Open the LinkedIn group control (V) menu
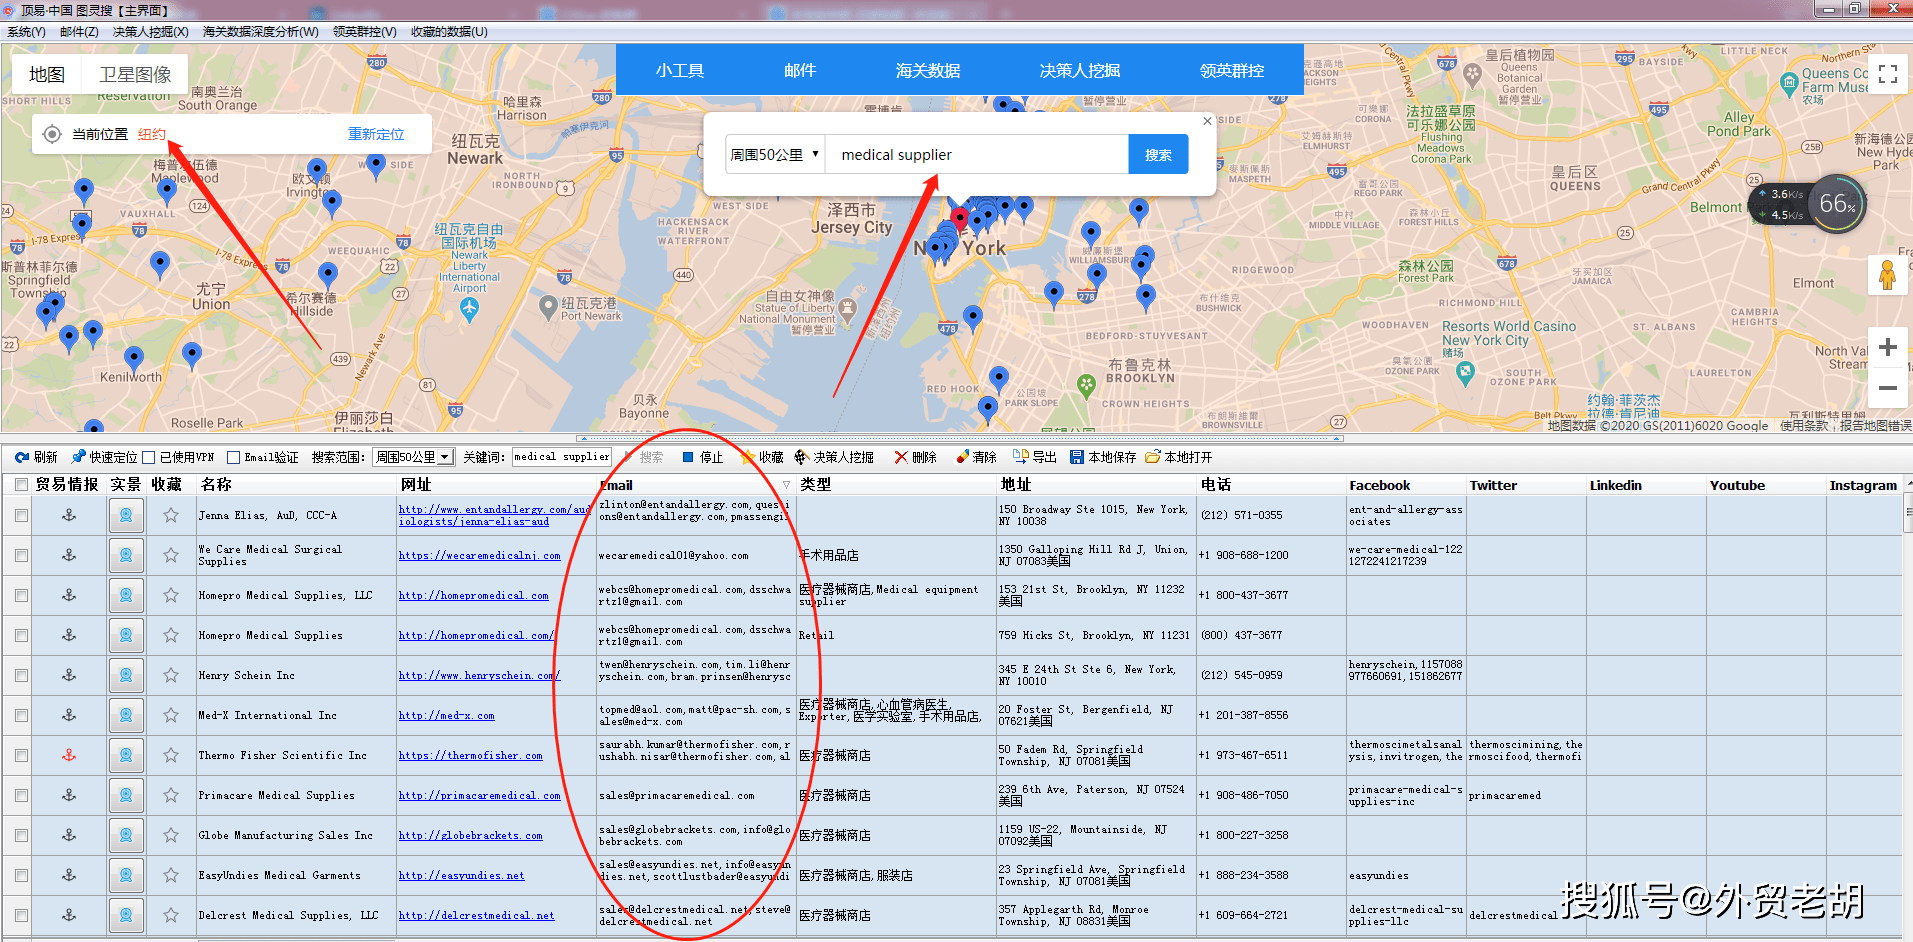Screen dimensions: 1913x942 coord(365,31)
